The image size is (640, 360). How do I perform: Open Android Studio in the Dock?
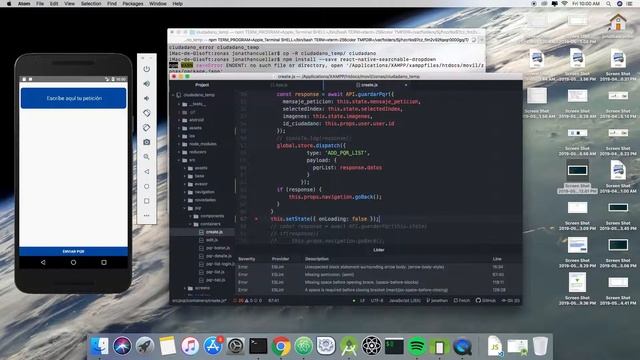[349, 346]
